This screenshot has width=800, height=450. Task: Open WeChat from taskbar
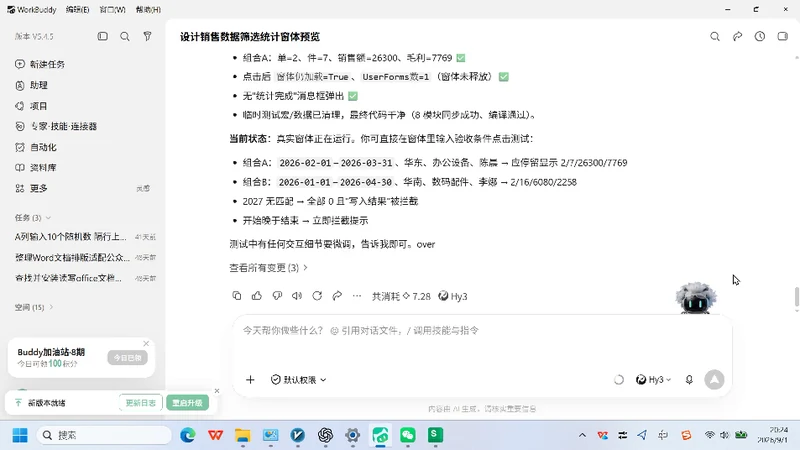pos(408,435)
